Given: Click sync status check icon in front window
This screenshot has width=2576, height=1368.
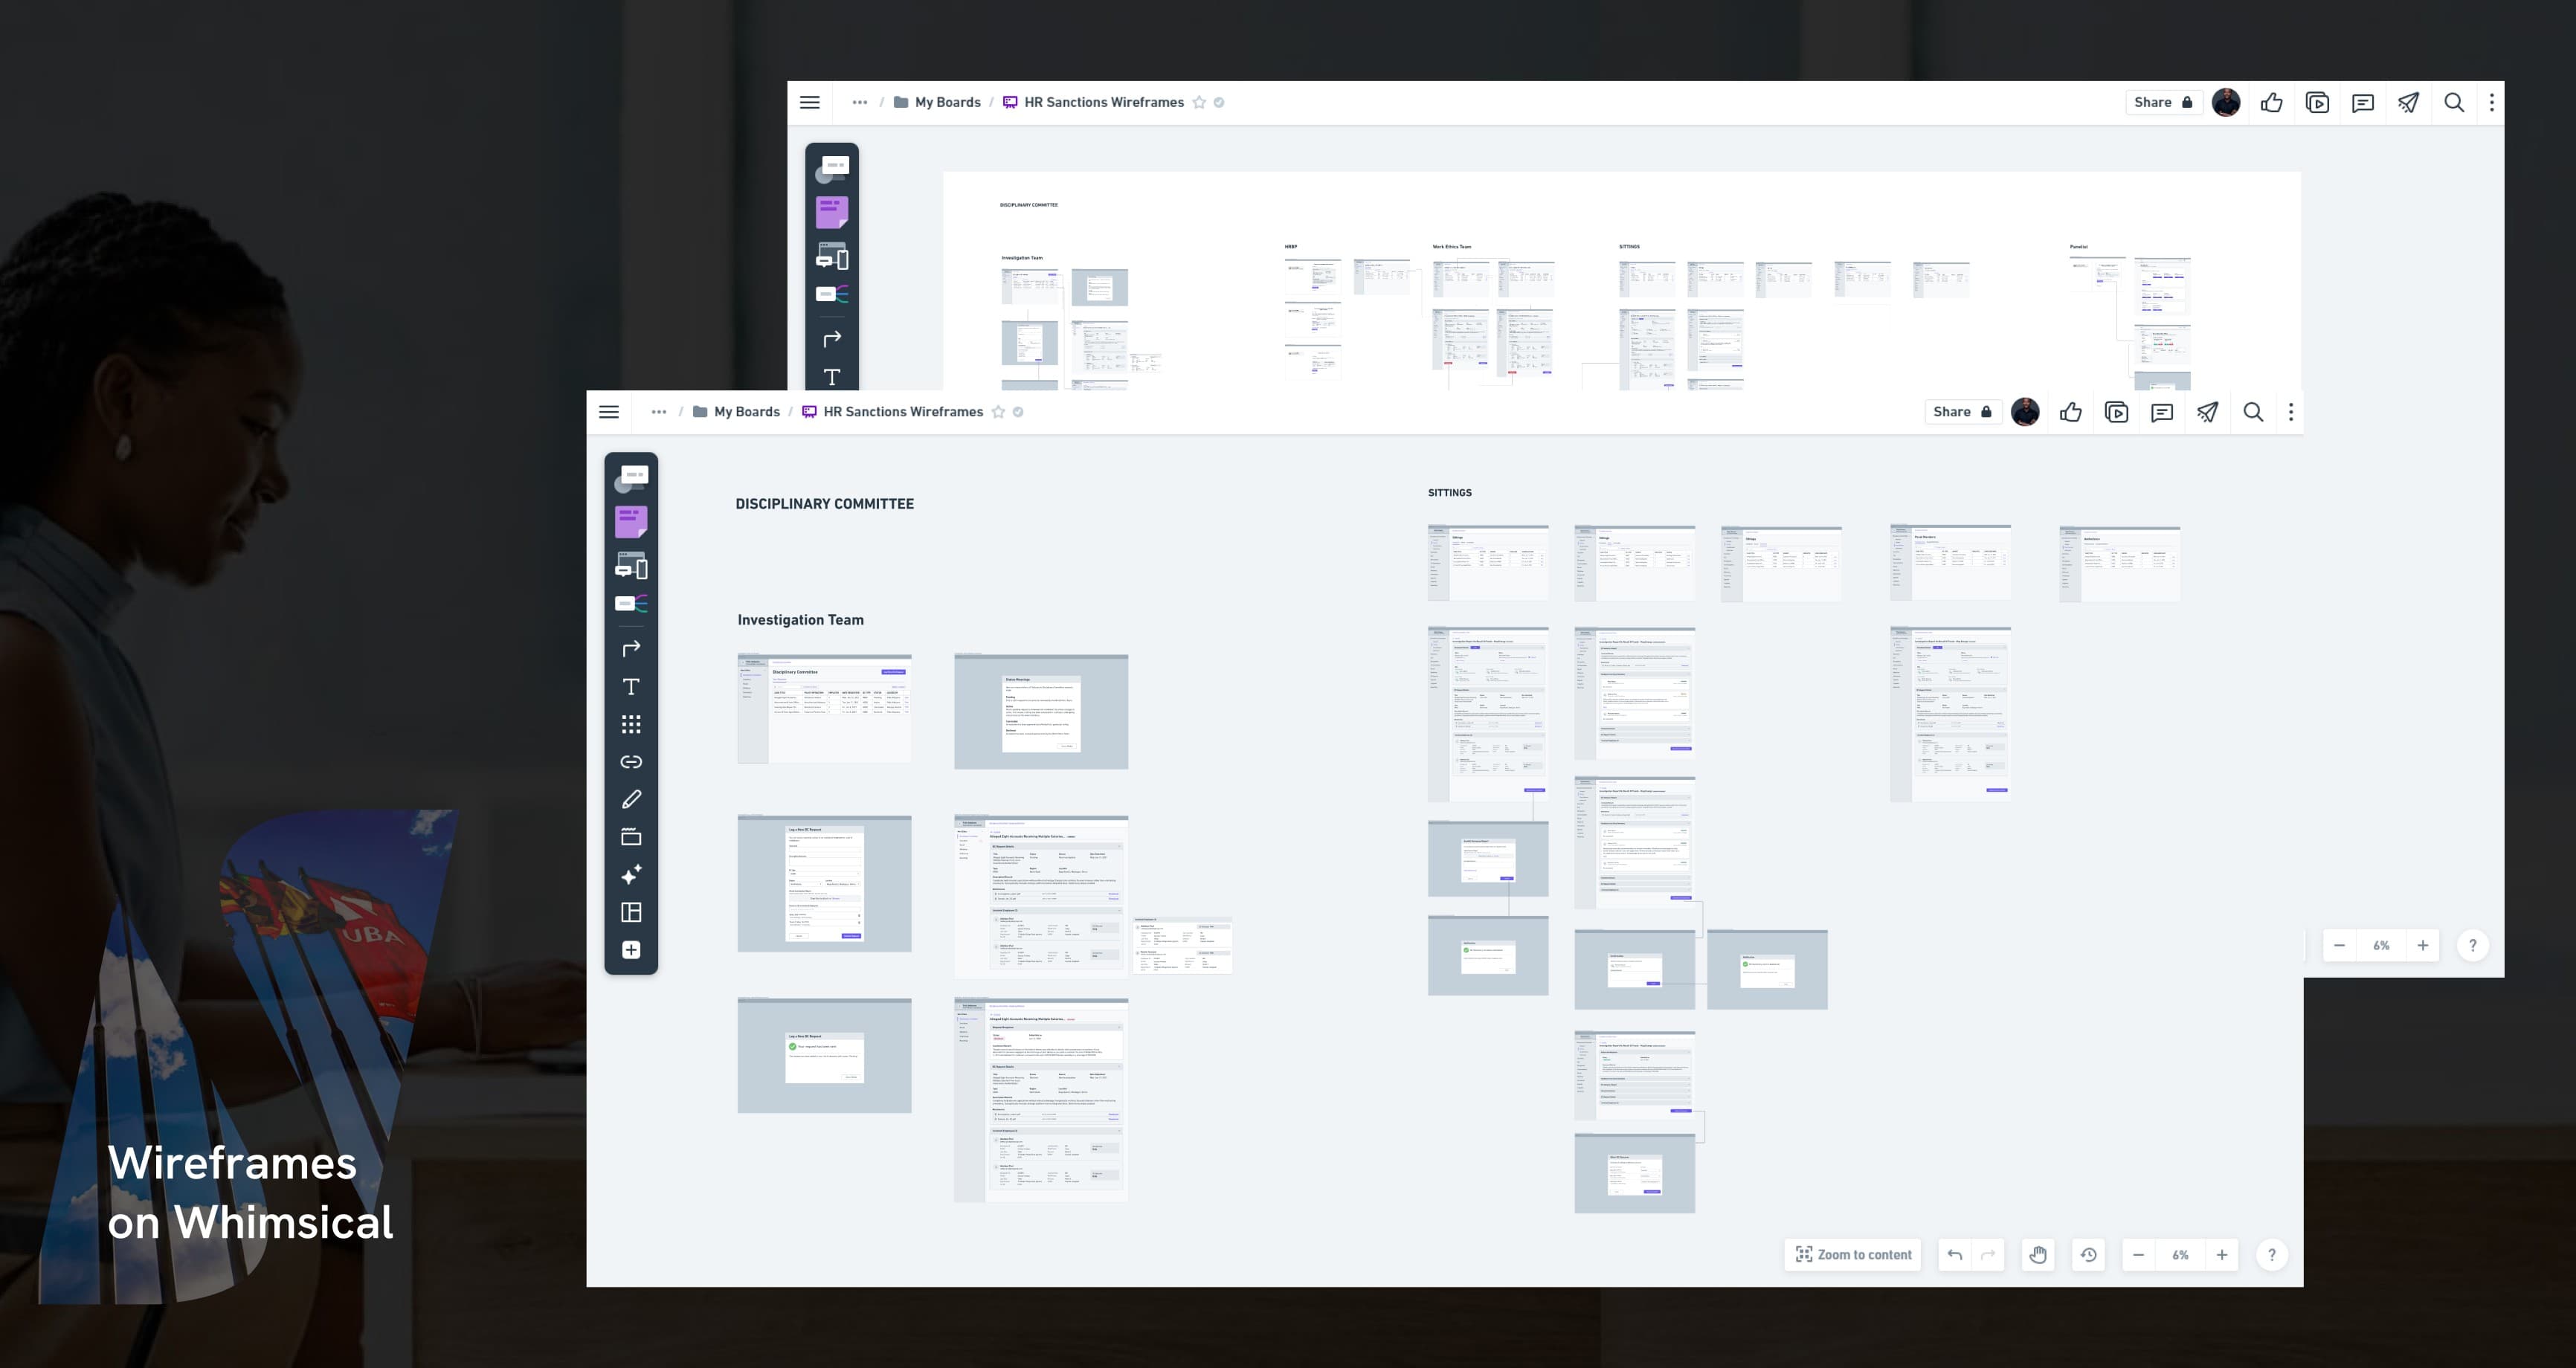Looking at the screenshot, I should [x=1018, y=412].
